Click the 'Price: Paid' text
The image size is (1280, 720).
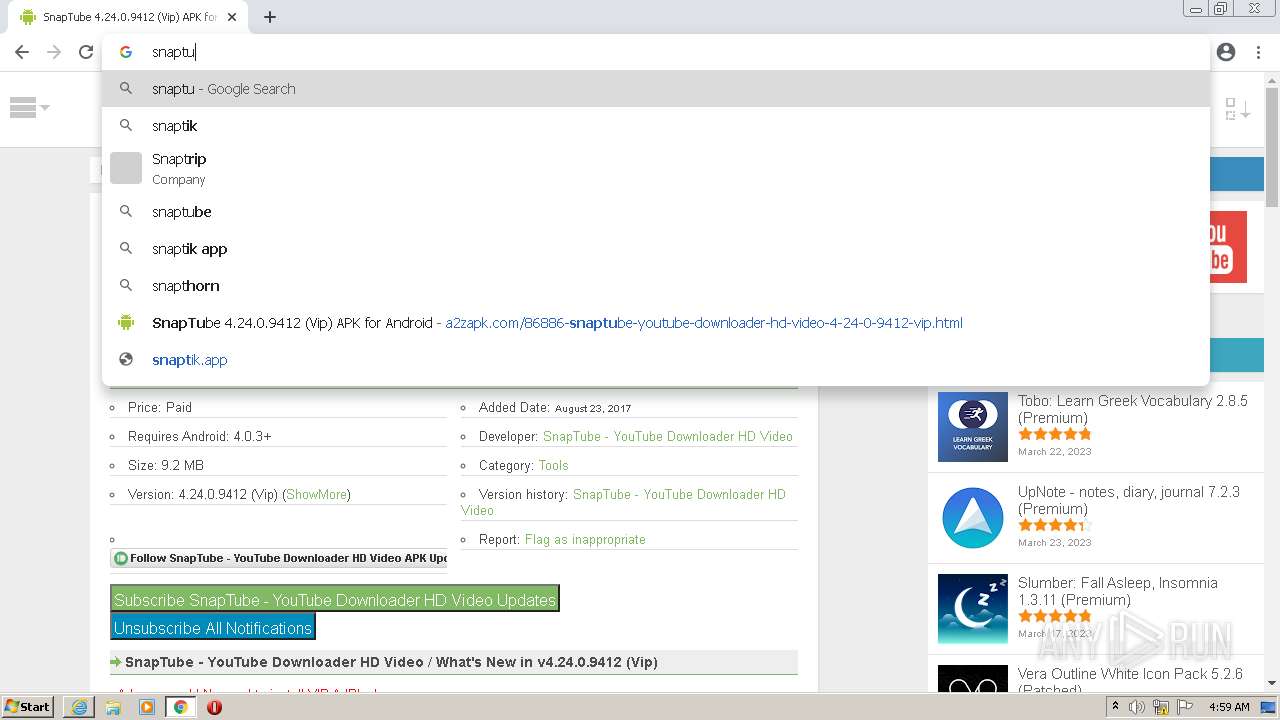160,407
